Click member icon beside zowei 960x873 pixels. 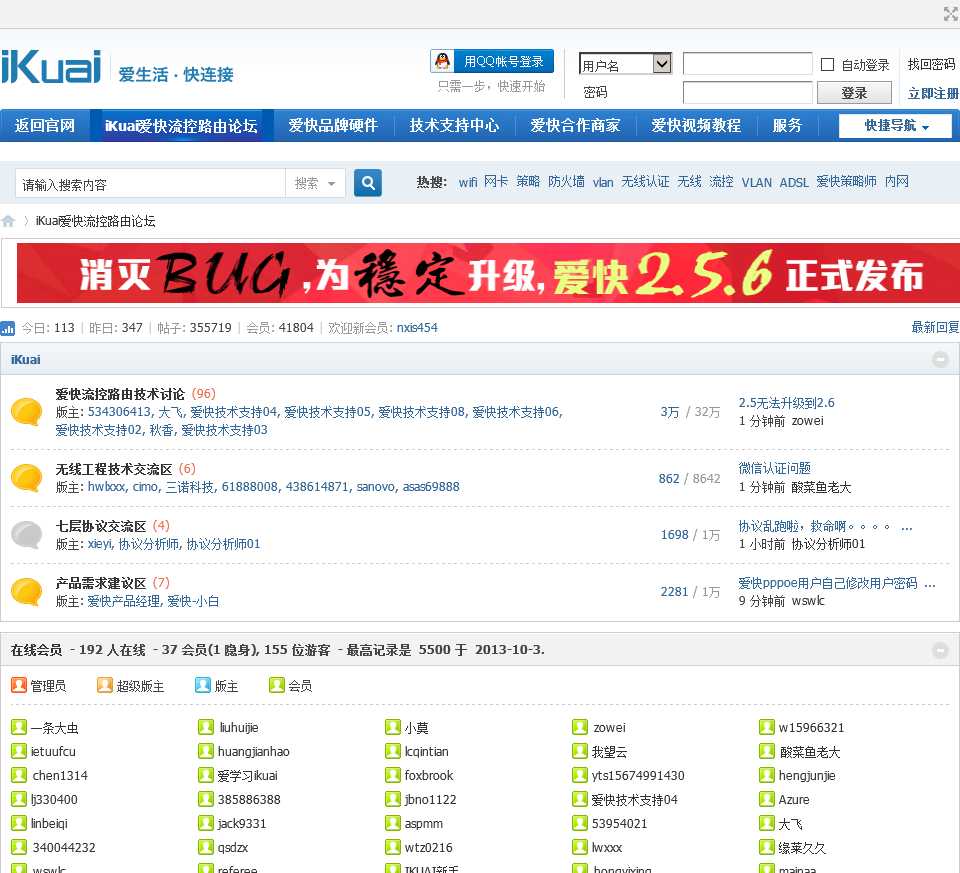click(x=580, y=727)
